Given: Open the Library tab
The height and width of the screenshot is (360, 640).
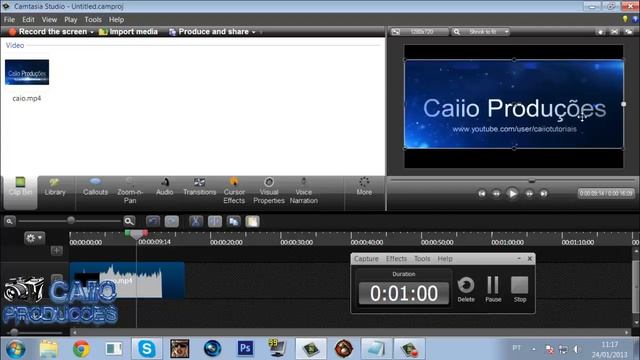Looking at the screenshot, I should tap(55, 187).
